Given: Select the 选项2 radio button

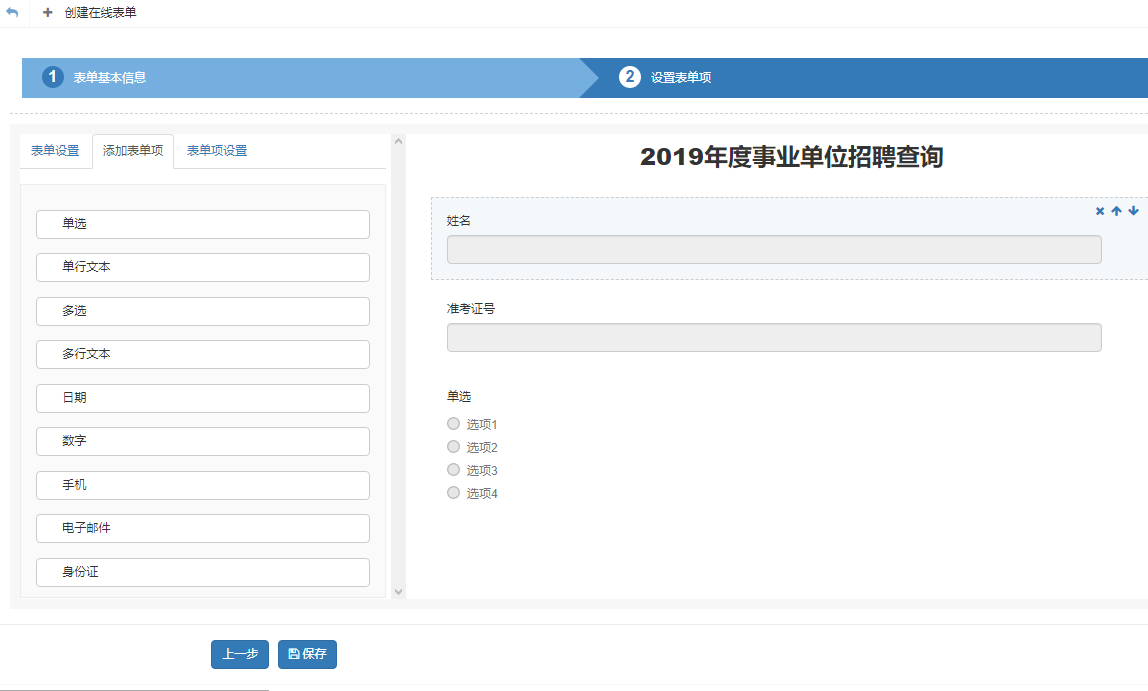Looking at the screenshot, I should 454,447.
